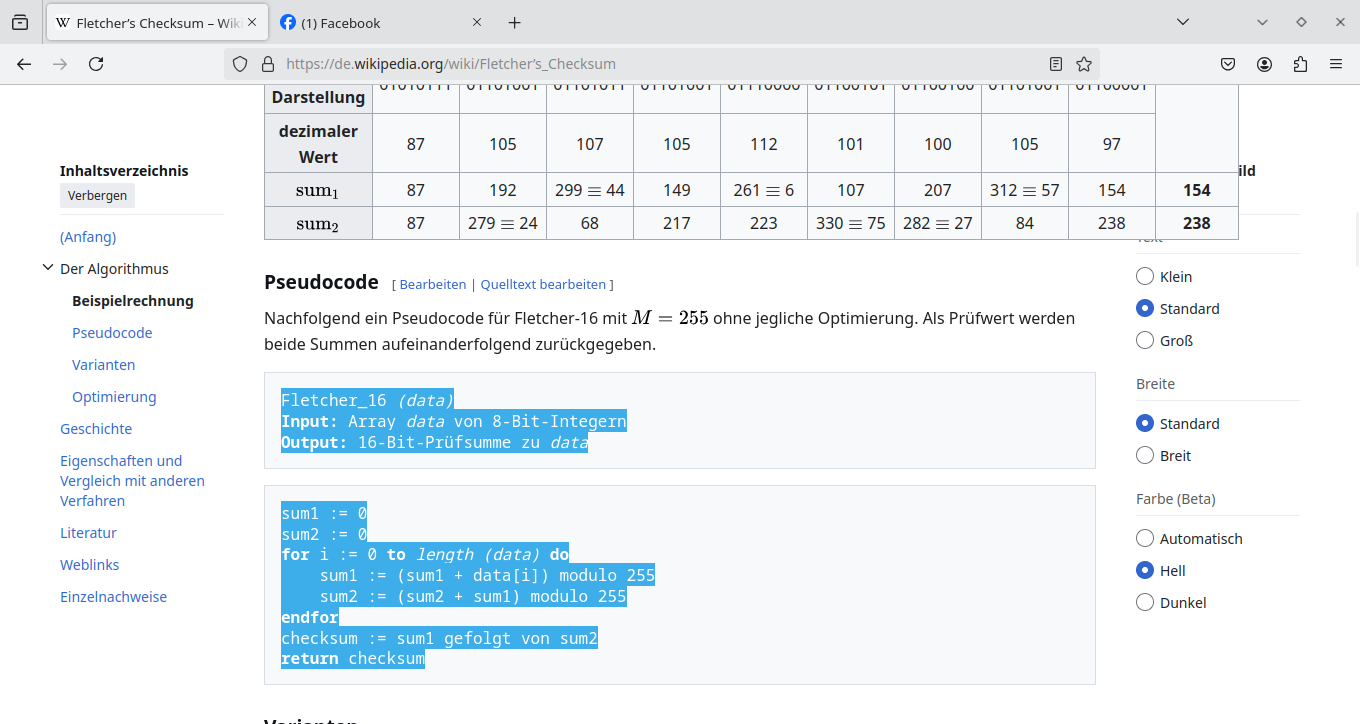This screenshot has width=1360, height=724.
Task: Enable the Breit width option
Action: [1144, 455]
